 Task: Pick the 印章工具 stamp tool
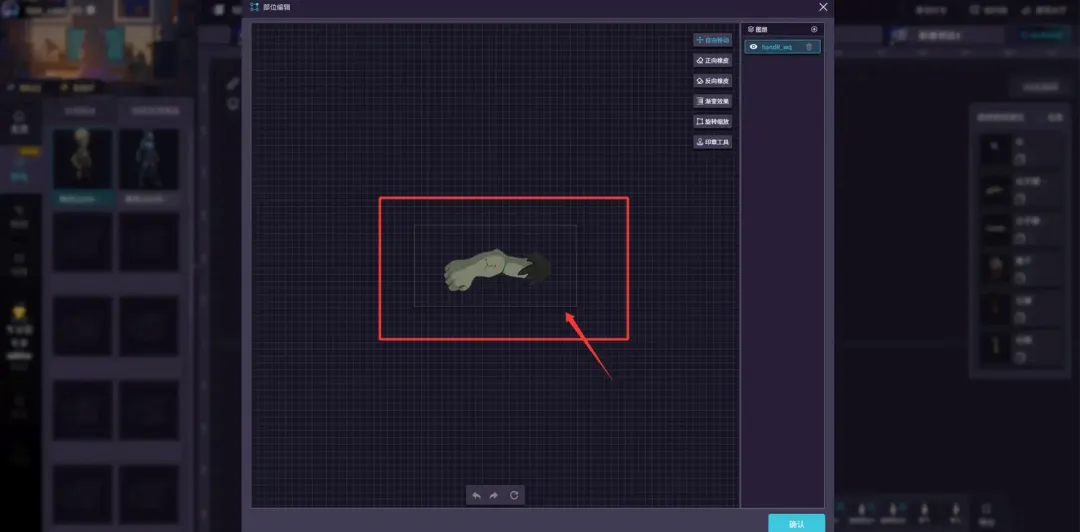712,142
